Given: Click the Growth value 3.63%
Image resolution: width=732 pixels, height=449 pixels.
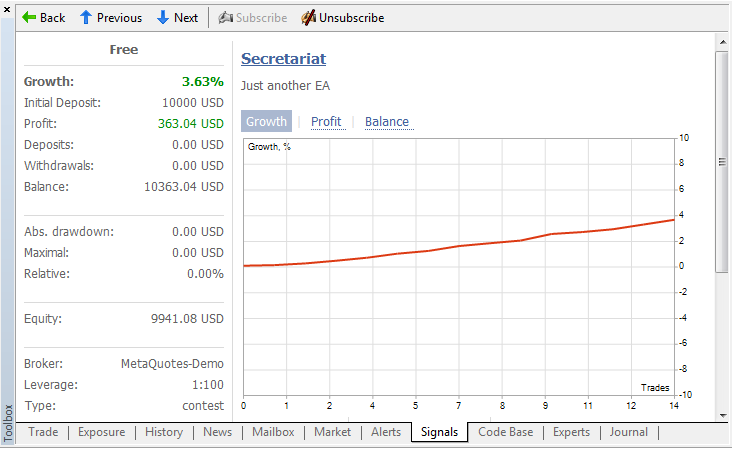Looking at the screenshot, I should [203, 82].
